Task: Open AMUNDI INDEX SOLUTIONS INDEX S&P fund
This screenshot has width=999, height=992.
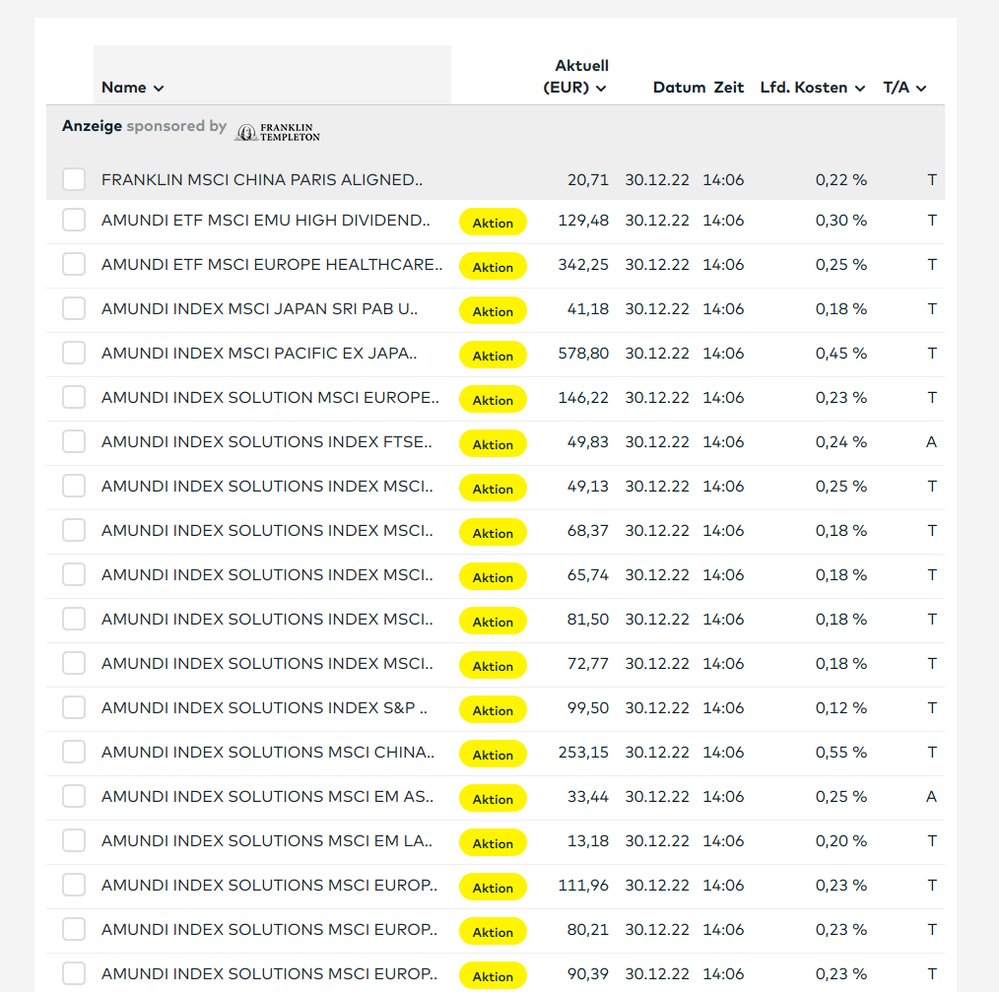Action: click(264, 708)
